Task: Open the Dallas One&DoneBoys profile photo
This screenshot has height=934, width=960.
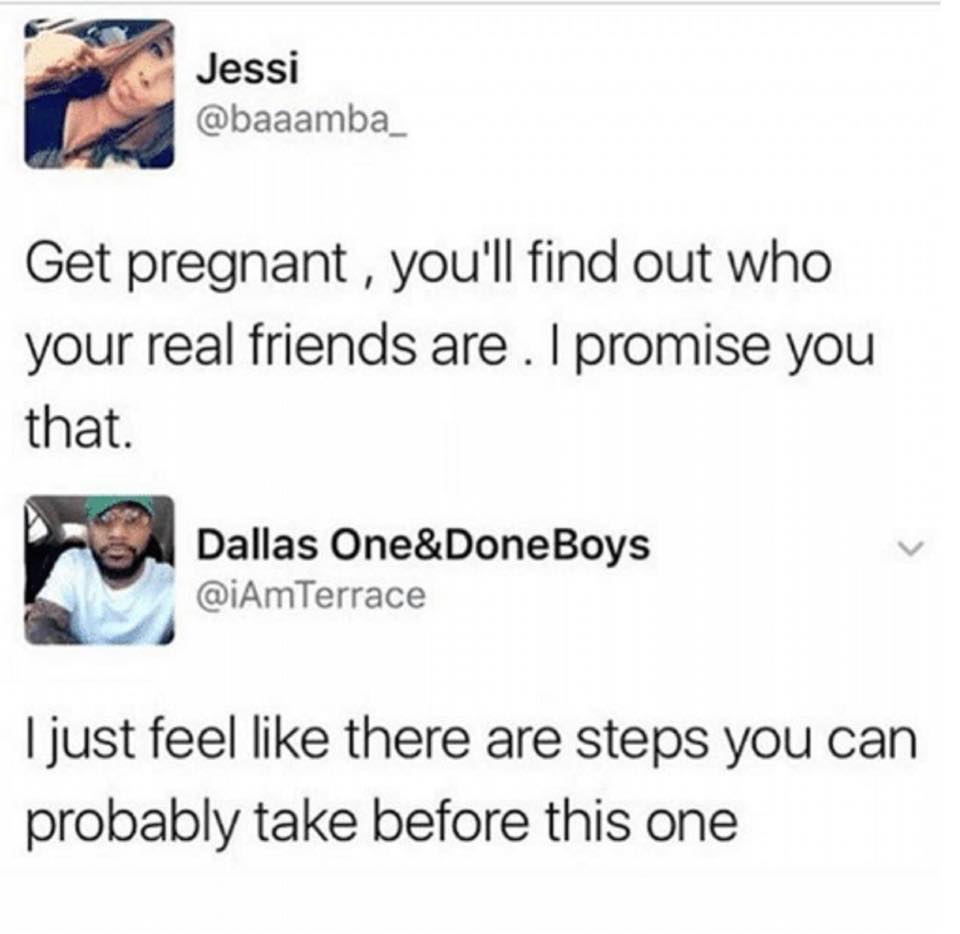Action: [x=100, y=570]
